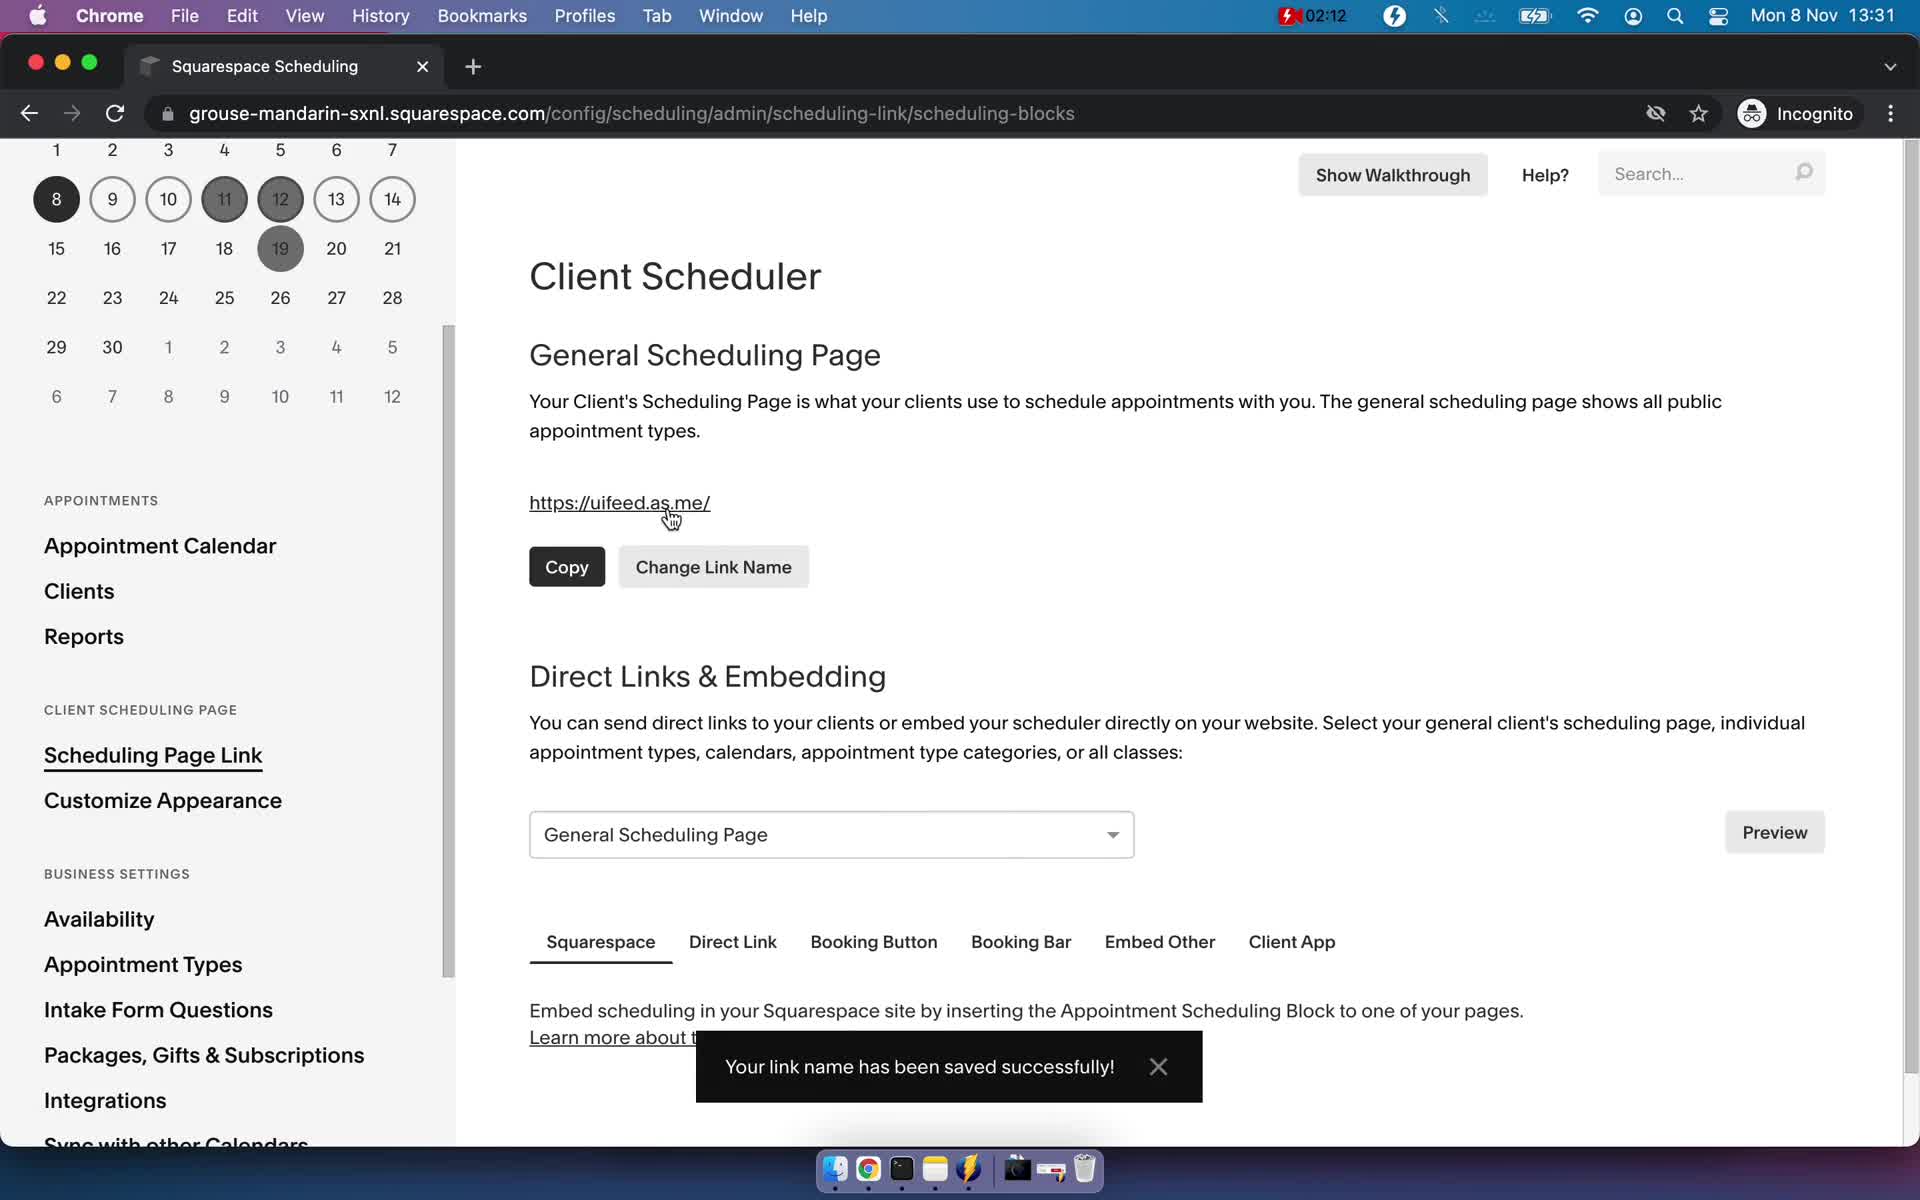Open Chrome from the dock
Viewport: 1920px width, 1200px height.
point(868,1169)
